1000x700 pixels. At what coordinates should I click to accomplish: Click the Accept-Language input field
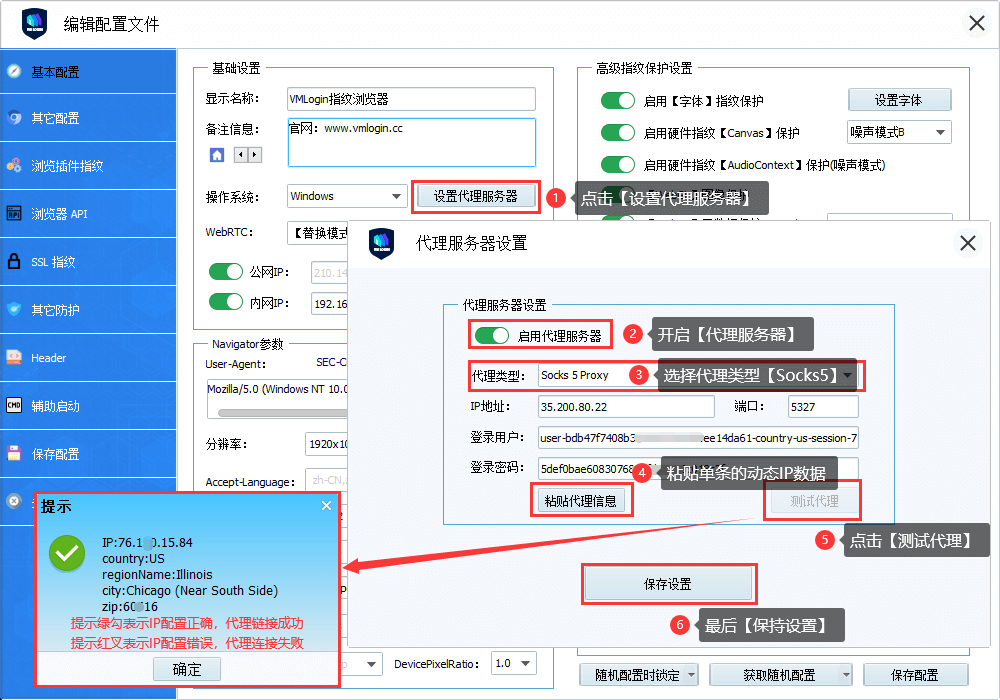tap(327, 481)
